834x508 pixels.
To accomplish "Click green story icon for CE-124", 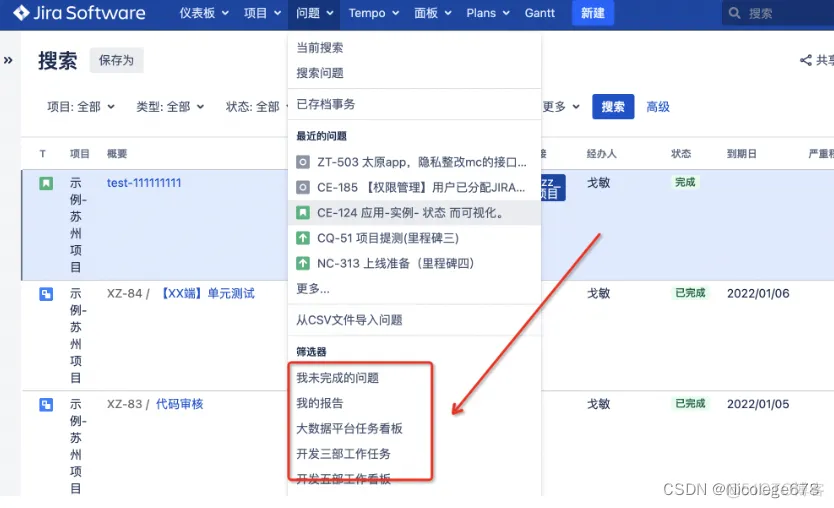I will coord(303,213).
